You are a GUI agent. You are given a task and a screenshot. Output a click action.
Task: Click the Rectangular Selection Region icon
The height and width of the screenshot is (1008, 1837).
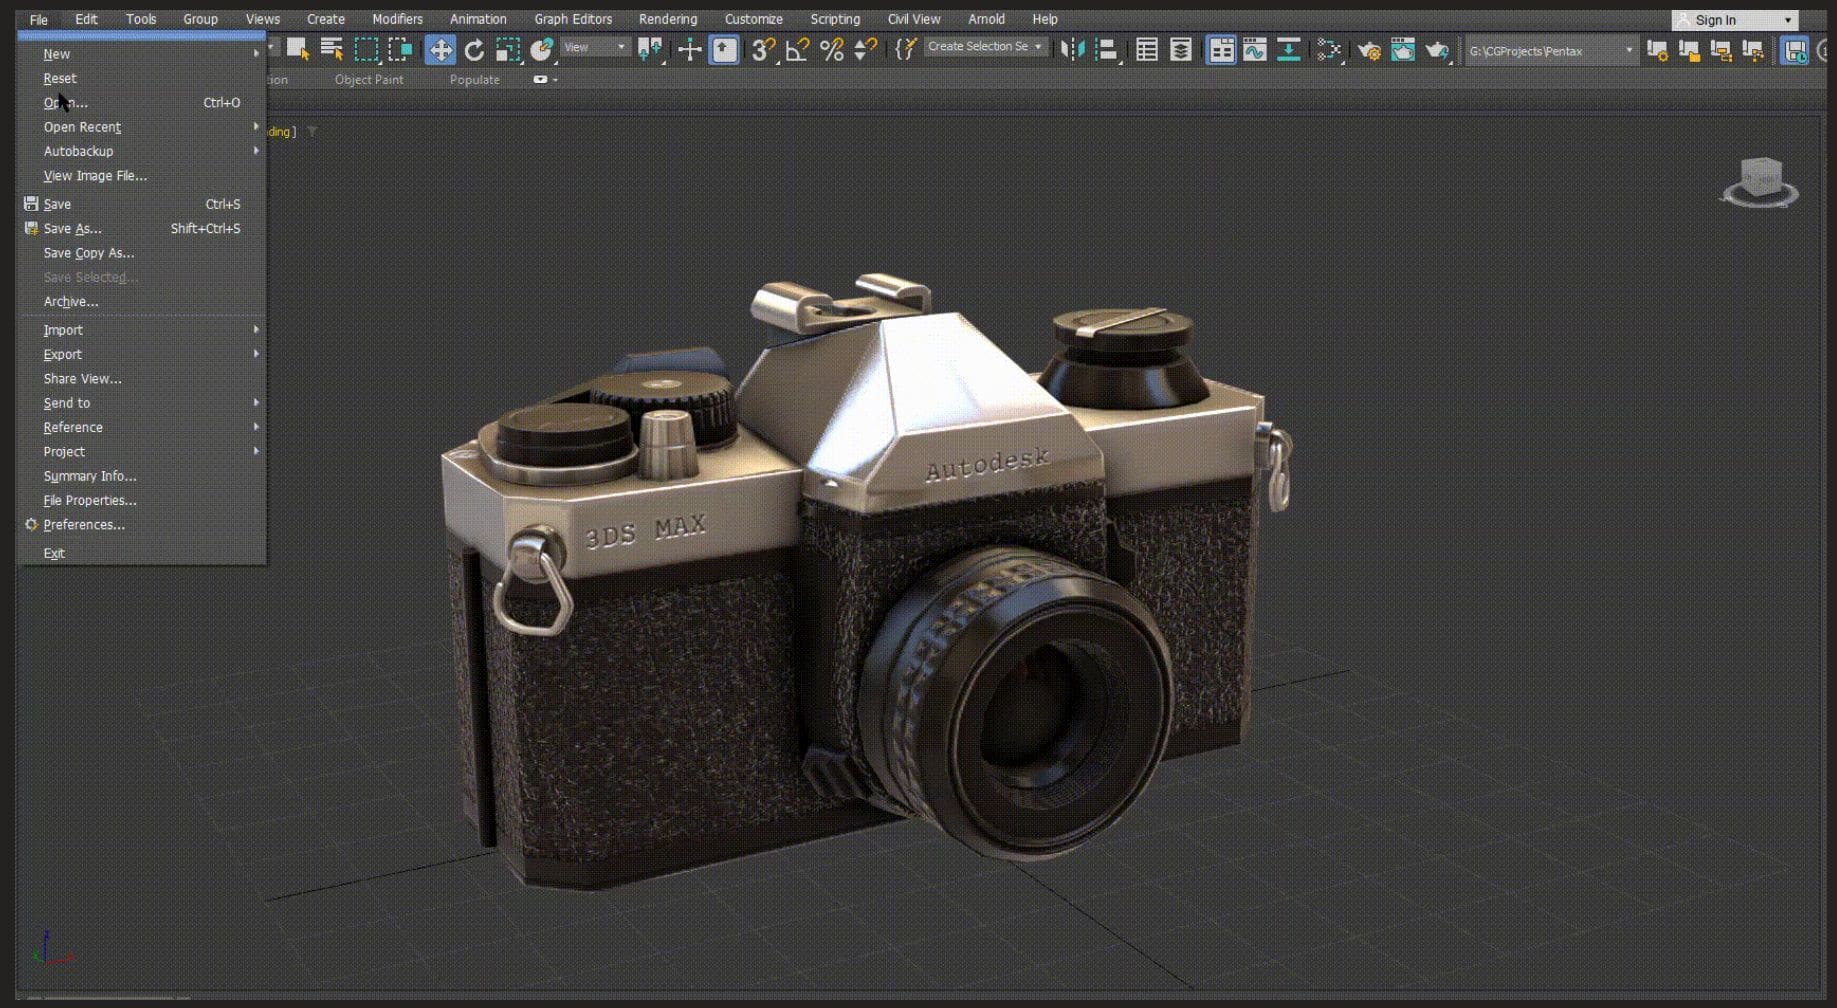coord(367,49)
